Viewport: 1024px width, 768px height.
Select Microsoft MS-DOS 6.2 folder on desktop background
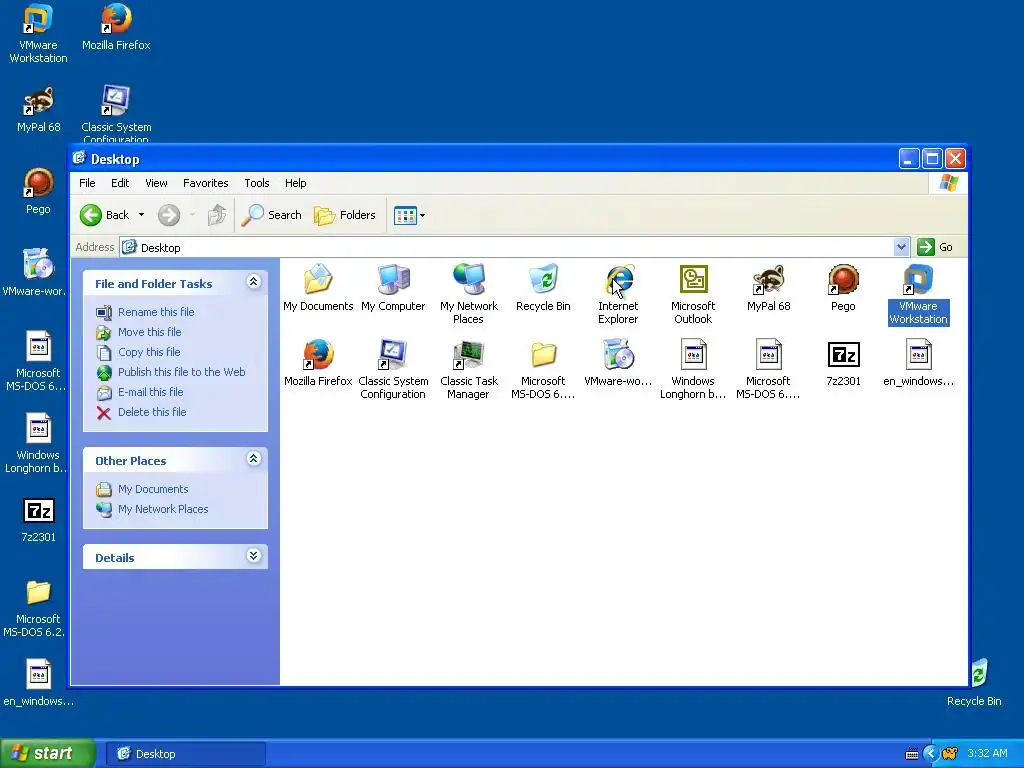36,608
